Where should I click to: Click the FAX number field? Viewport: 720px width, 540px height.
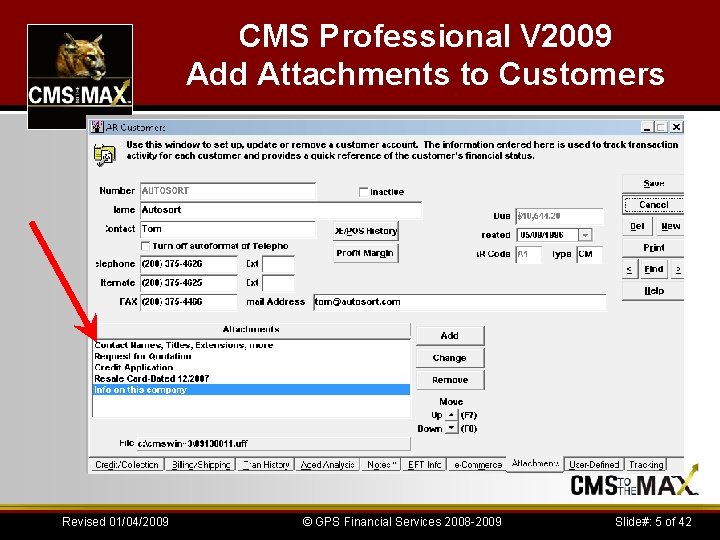[189, 302]
